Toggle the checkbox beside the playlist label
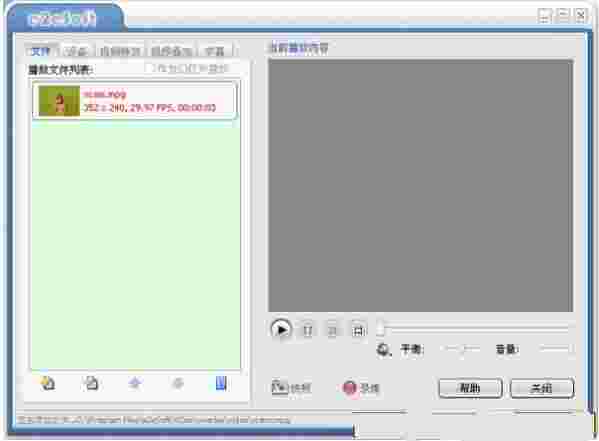Screen dimensions: 599x441 pyautogui.click(x=149, y=68)
